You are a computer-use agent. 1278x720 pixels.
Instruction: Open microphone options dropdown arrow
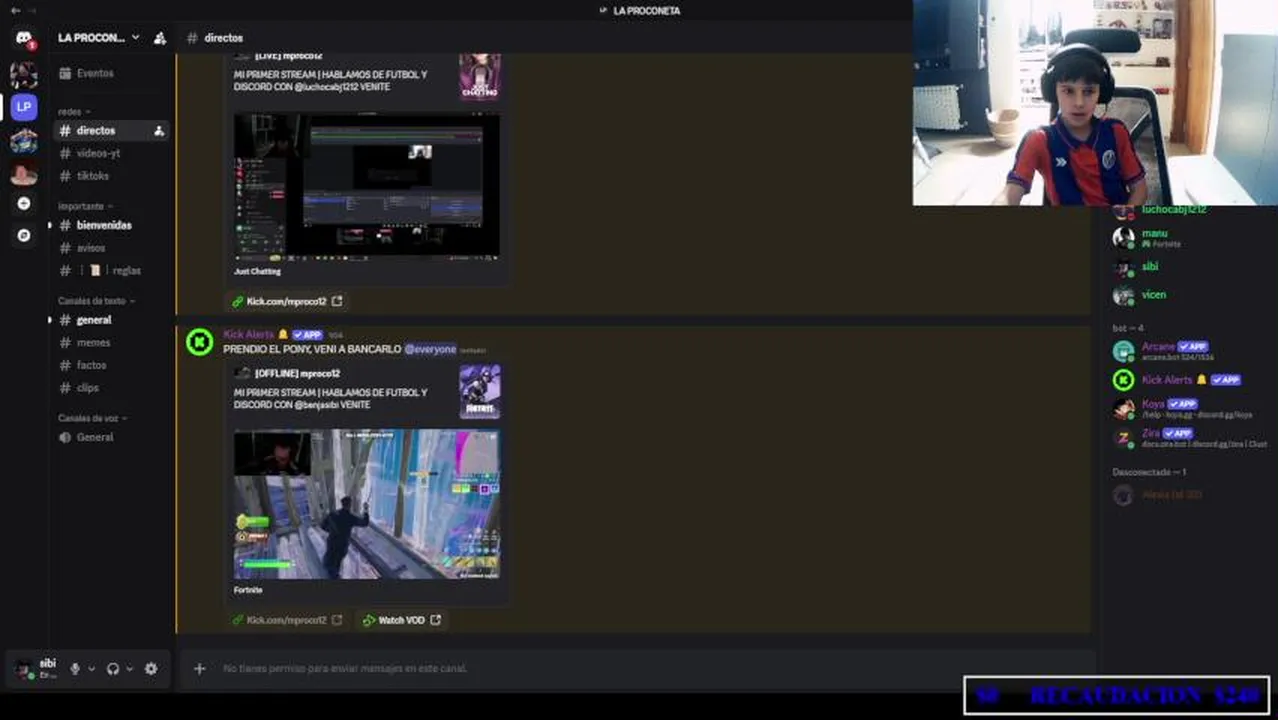[91, 668]
